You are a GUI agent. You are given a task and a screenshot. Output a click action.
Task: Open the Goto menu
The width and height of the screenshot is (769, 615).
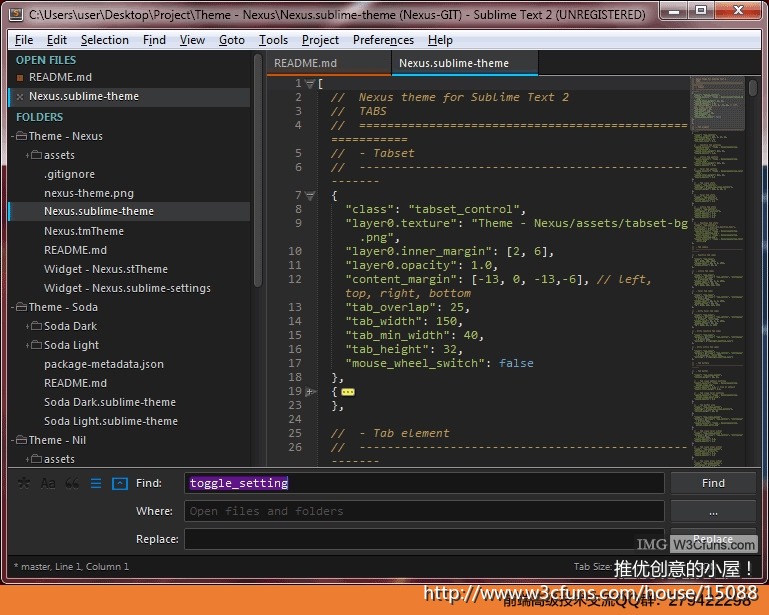pyautogui.click(x=231, y=40)
